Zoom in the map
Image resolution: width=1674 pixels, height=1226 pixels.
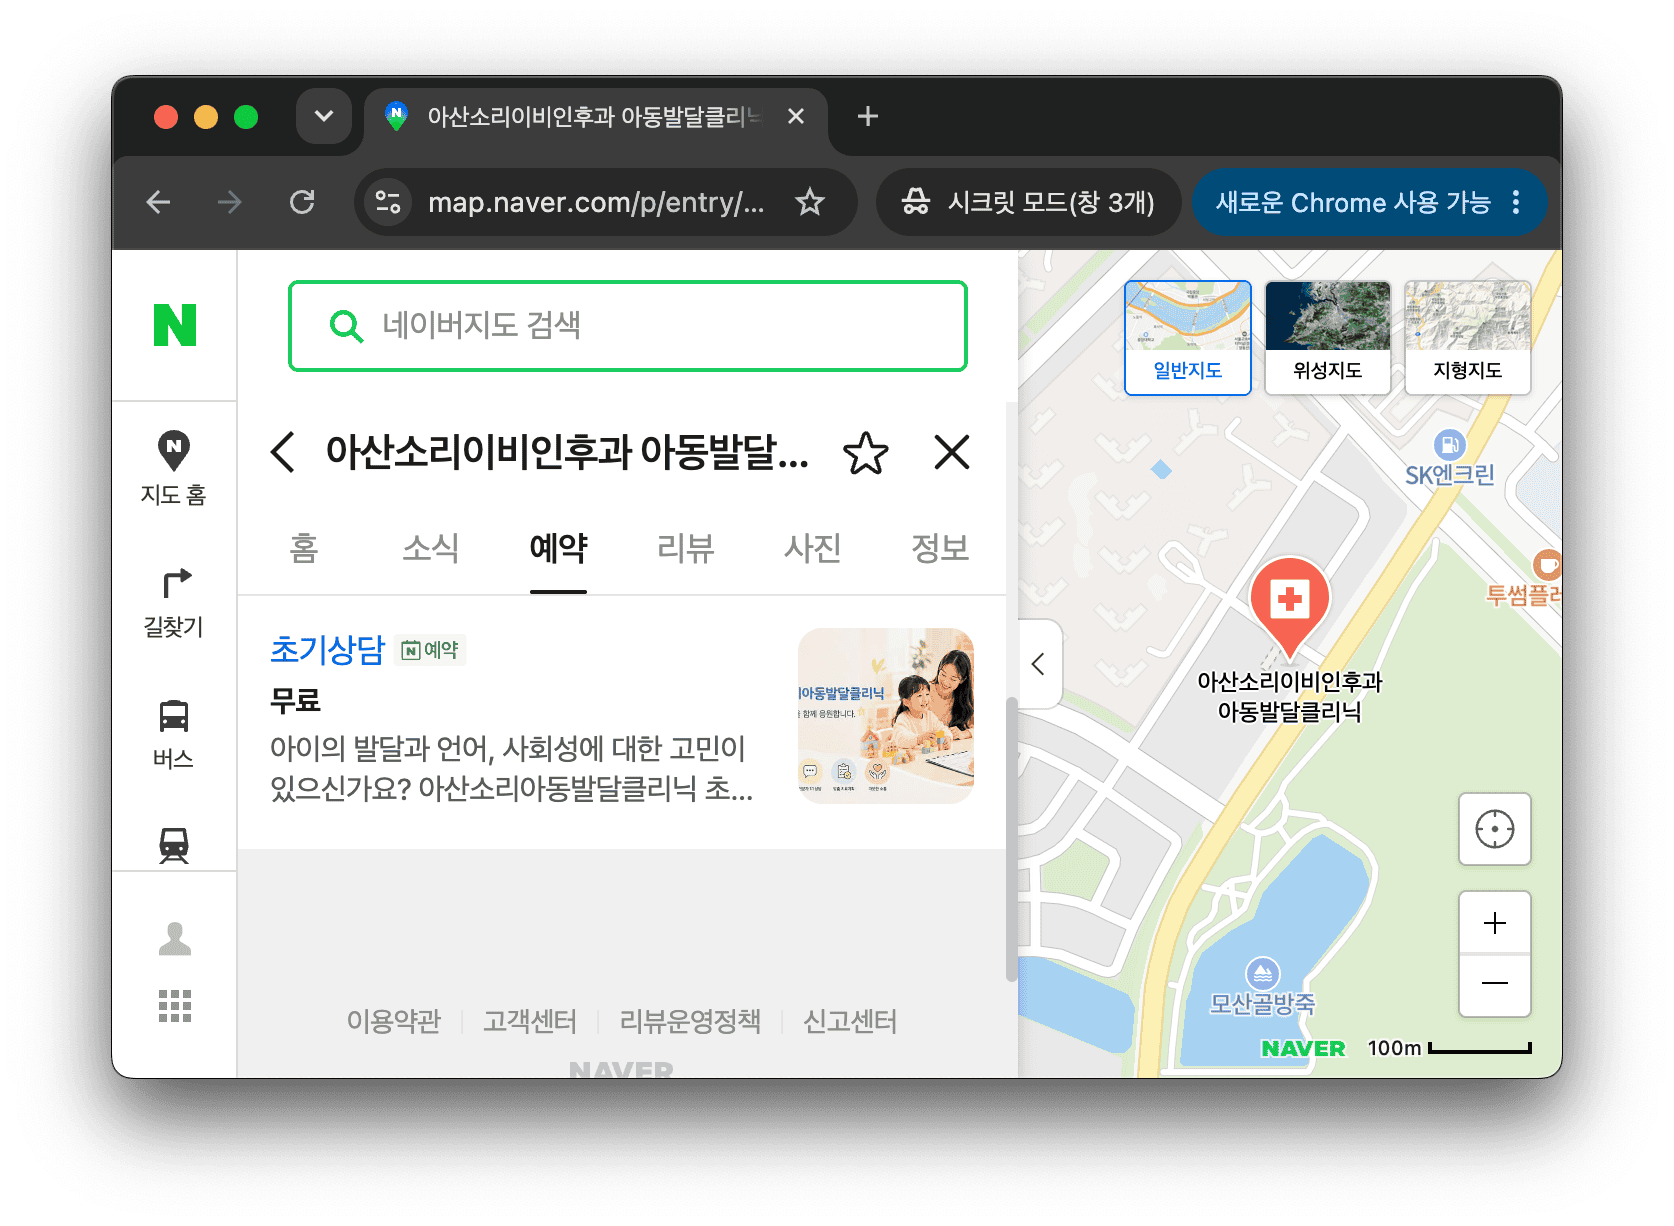coord(1495,922)
